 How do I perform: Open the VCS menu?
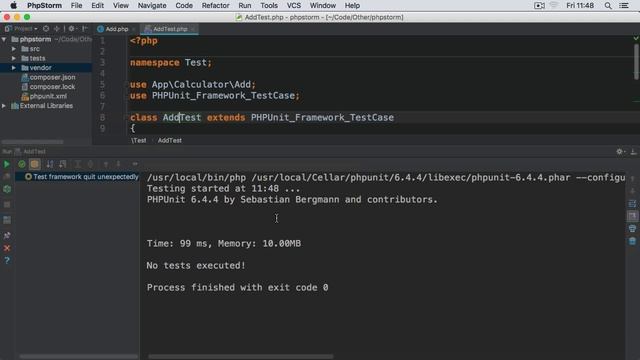coord(294,6)
